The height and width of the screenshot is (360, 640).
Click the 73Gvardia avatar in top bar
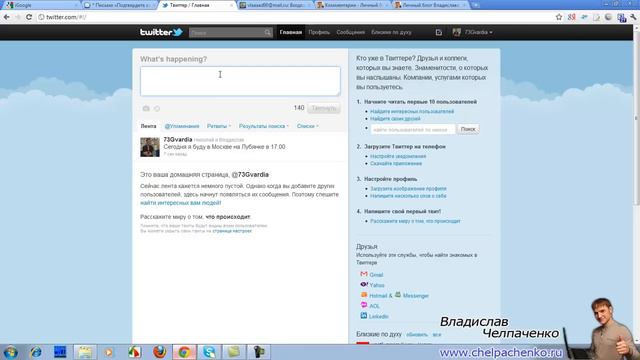(457, 32)
